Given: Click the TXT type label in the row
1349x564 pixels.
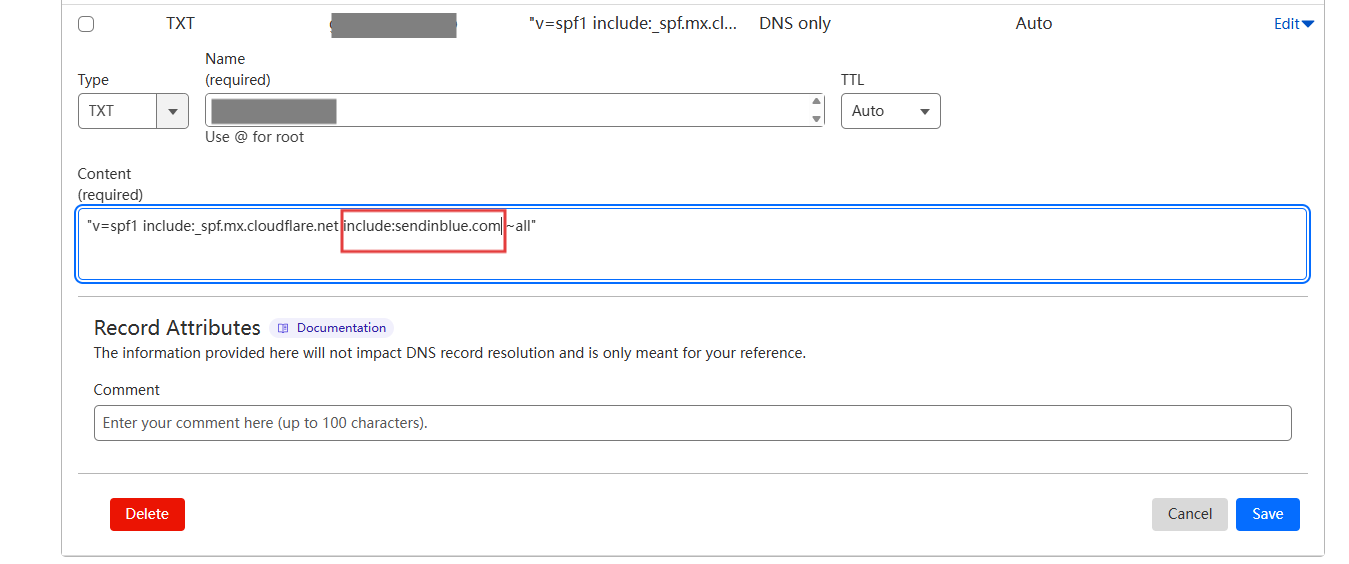Looking at the screenshot, I should click(x=180, y=24).
